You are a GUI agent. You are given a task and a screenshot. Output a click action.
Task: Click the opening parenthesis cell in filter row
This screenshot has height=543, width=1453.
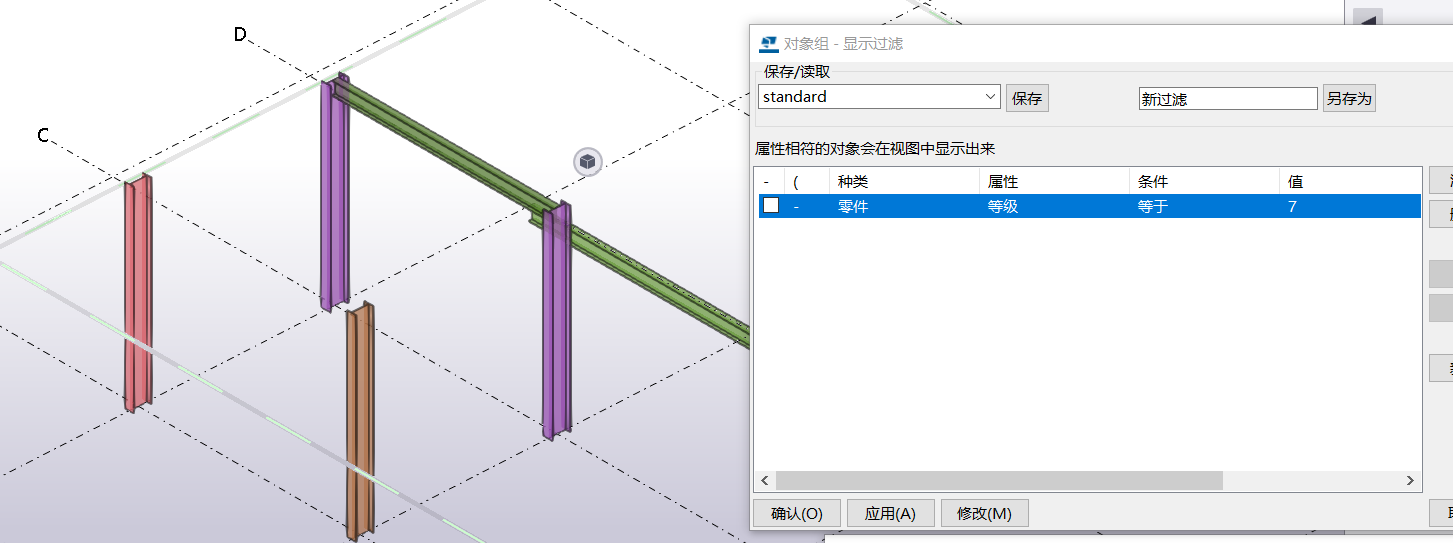[807, 207]
